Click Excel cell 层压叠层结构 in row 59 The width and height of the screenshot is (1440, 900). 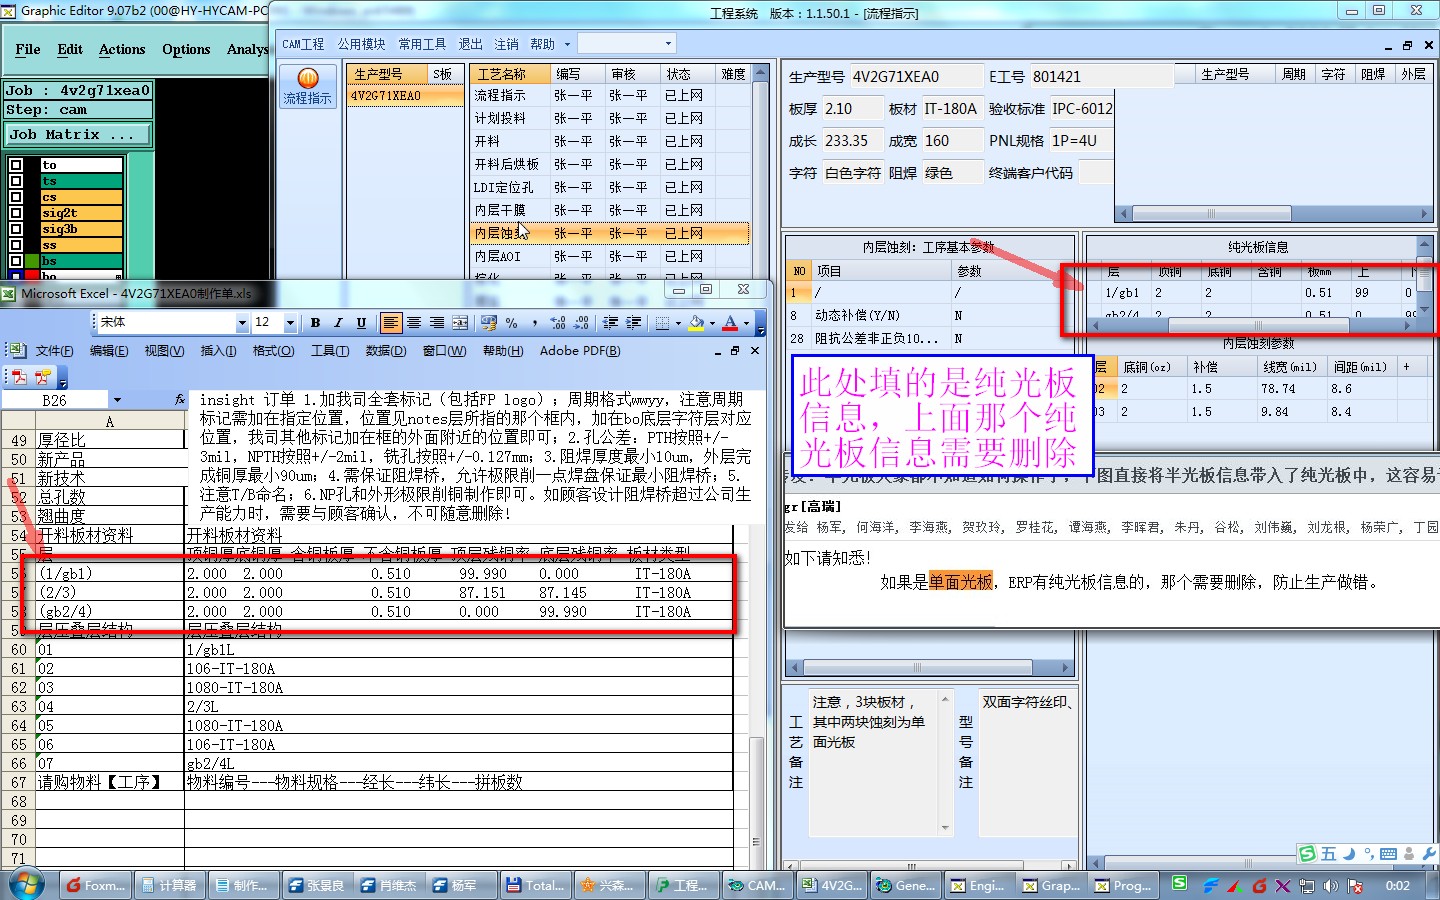110,630
